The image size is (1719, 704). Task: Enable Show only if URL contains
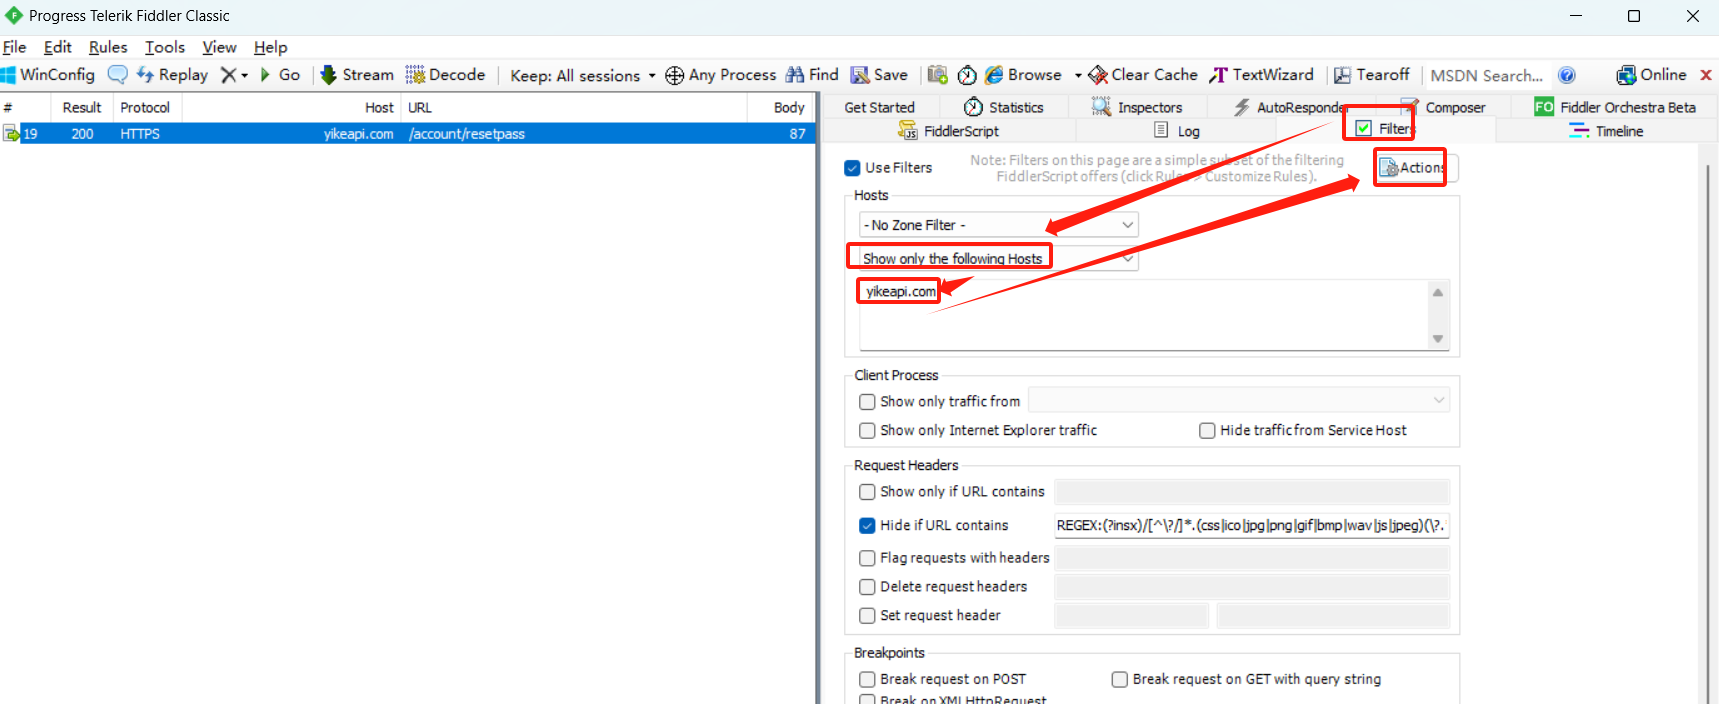[867, 492]
